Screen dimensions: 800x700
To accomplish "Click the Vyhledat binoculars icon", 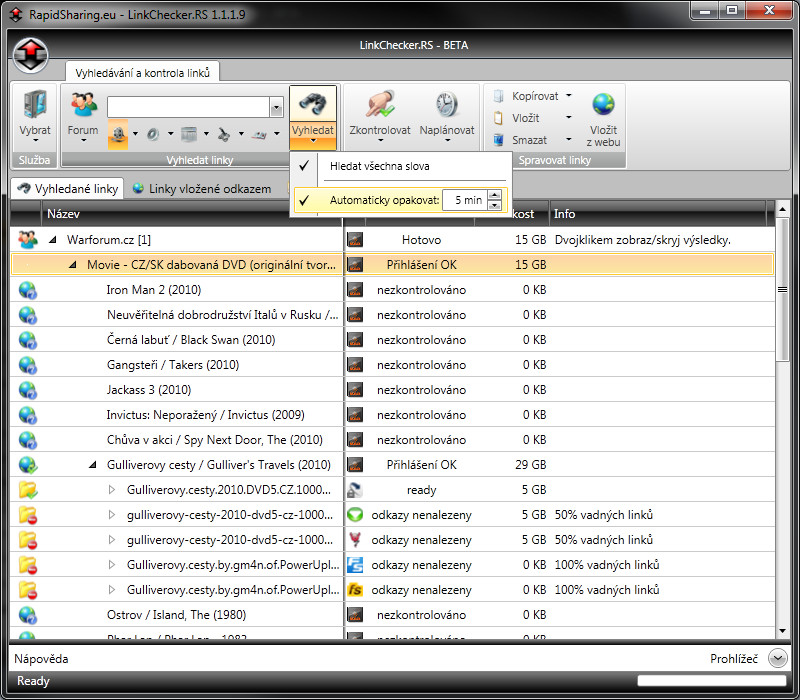I will pos(313,104).
